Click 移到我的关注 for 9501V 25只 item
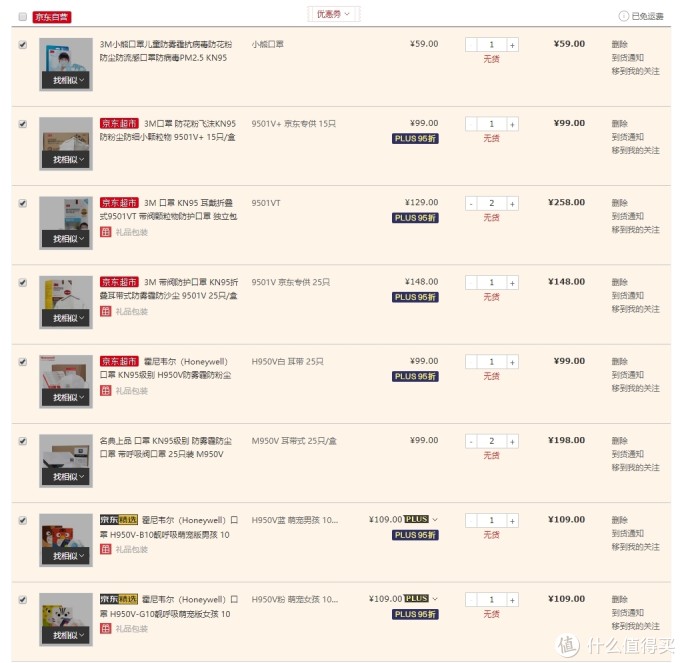 [x=636, y=309]
